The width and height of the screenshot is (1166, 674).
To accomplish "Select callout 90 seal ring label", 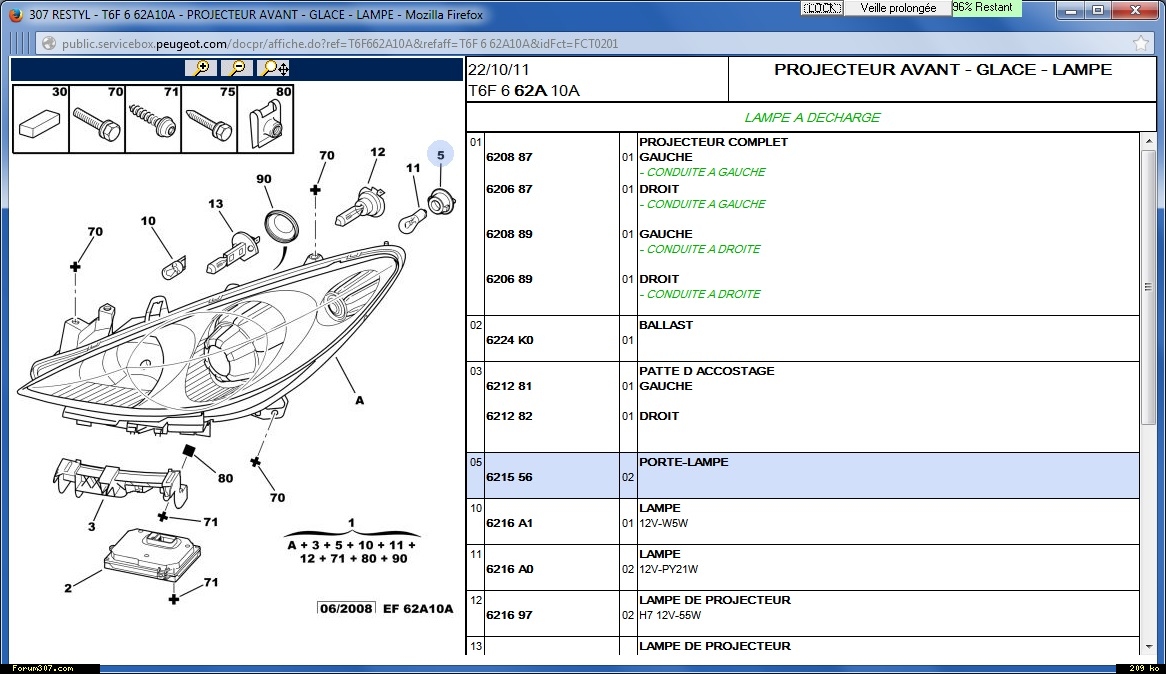I will pos(263,179).
